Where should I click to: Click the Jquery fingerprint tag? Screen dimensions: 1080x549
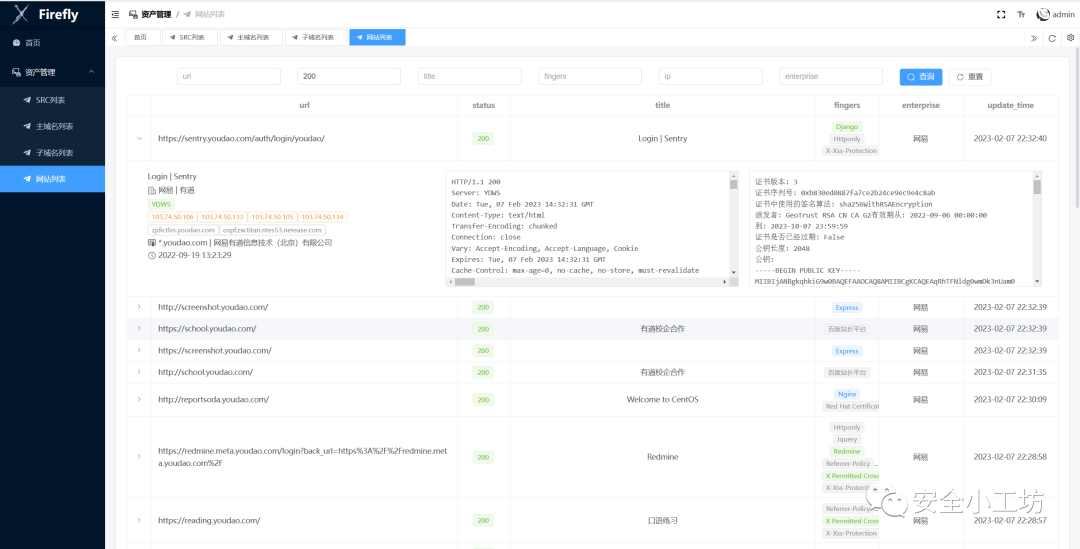847,439
